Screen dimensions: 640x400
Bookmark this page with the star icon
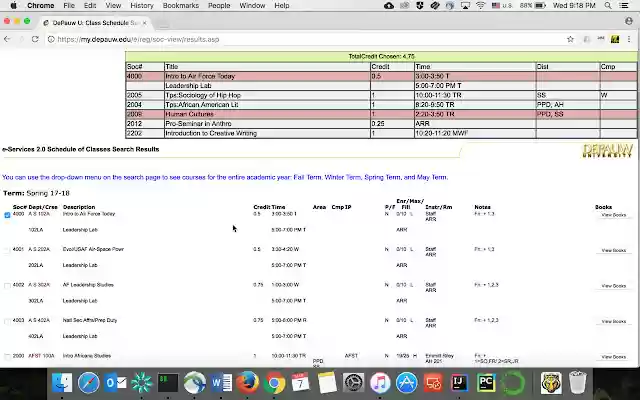[571, 39]
